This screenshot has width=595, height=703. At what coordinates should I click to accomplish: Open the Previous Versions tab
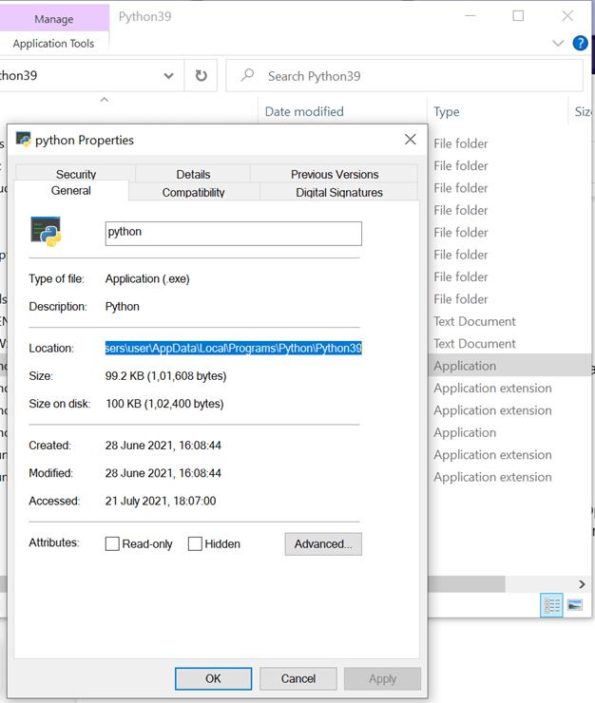click(x=334, y=174)
